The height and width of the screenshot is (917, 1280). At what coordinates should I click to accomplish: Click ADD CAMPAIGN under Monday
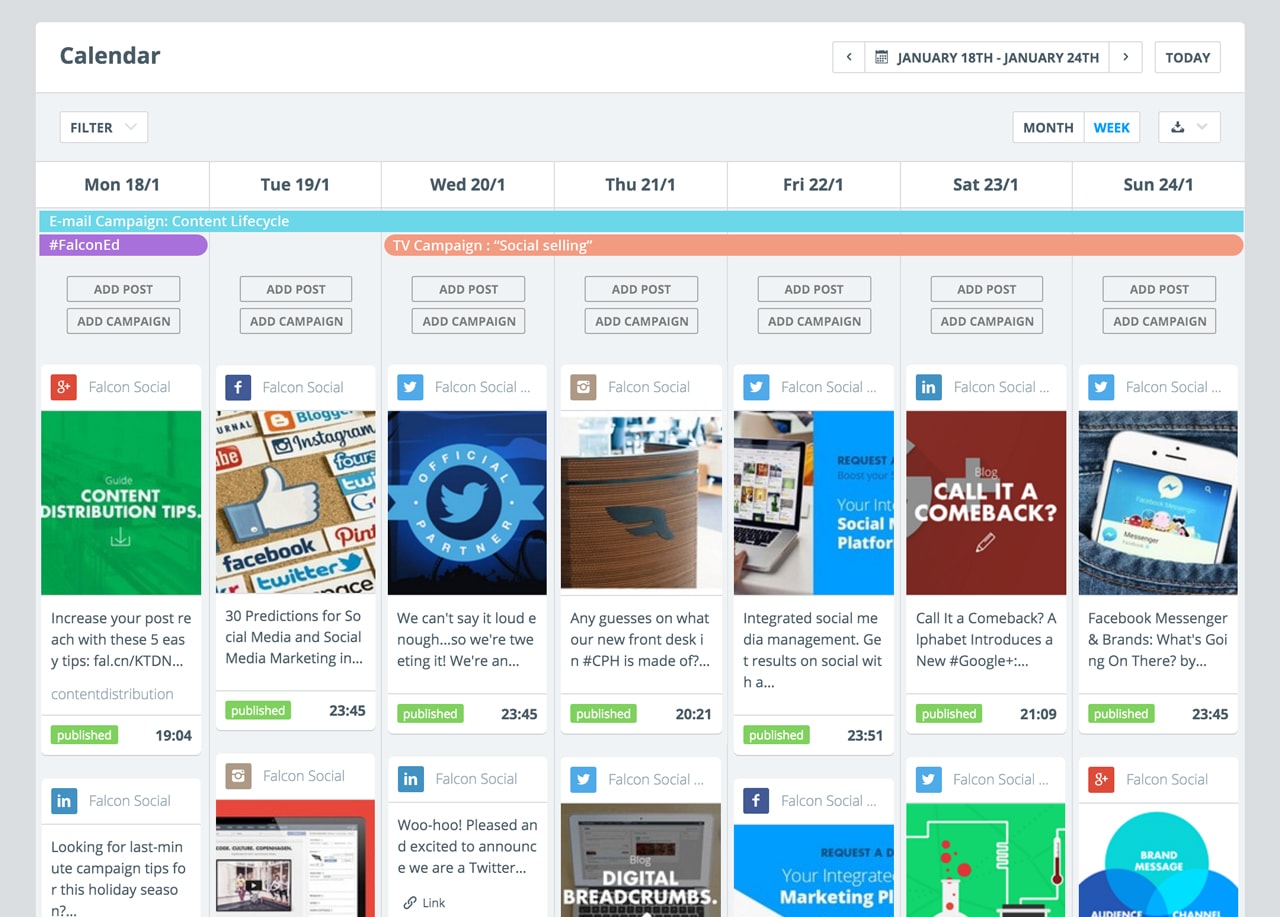point(123,321)
